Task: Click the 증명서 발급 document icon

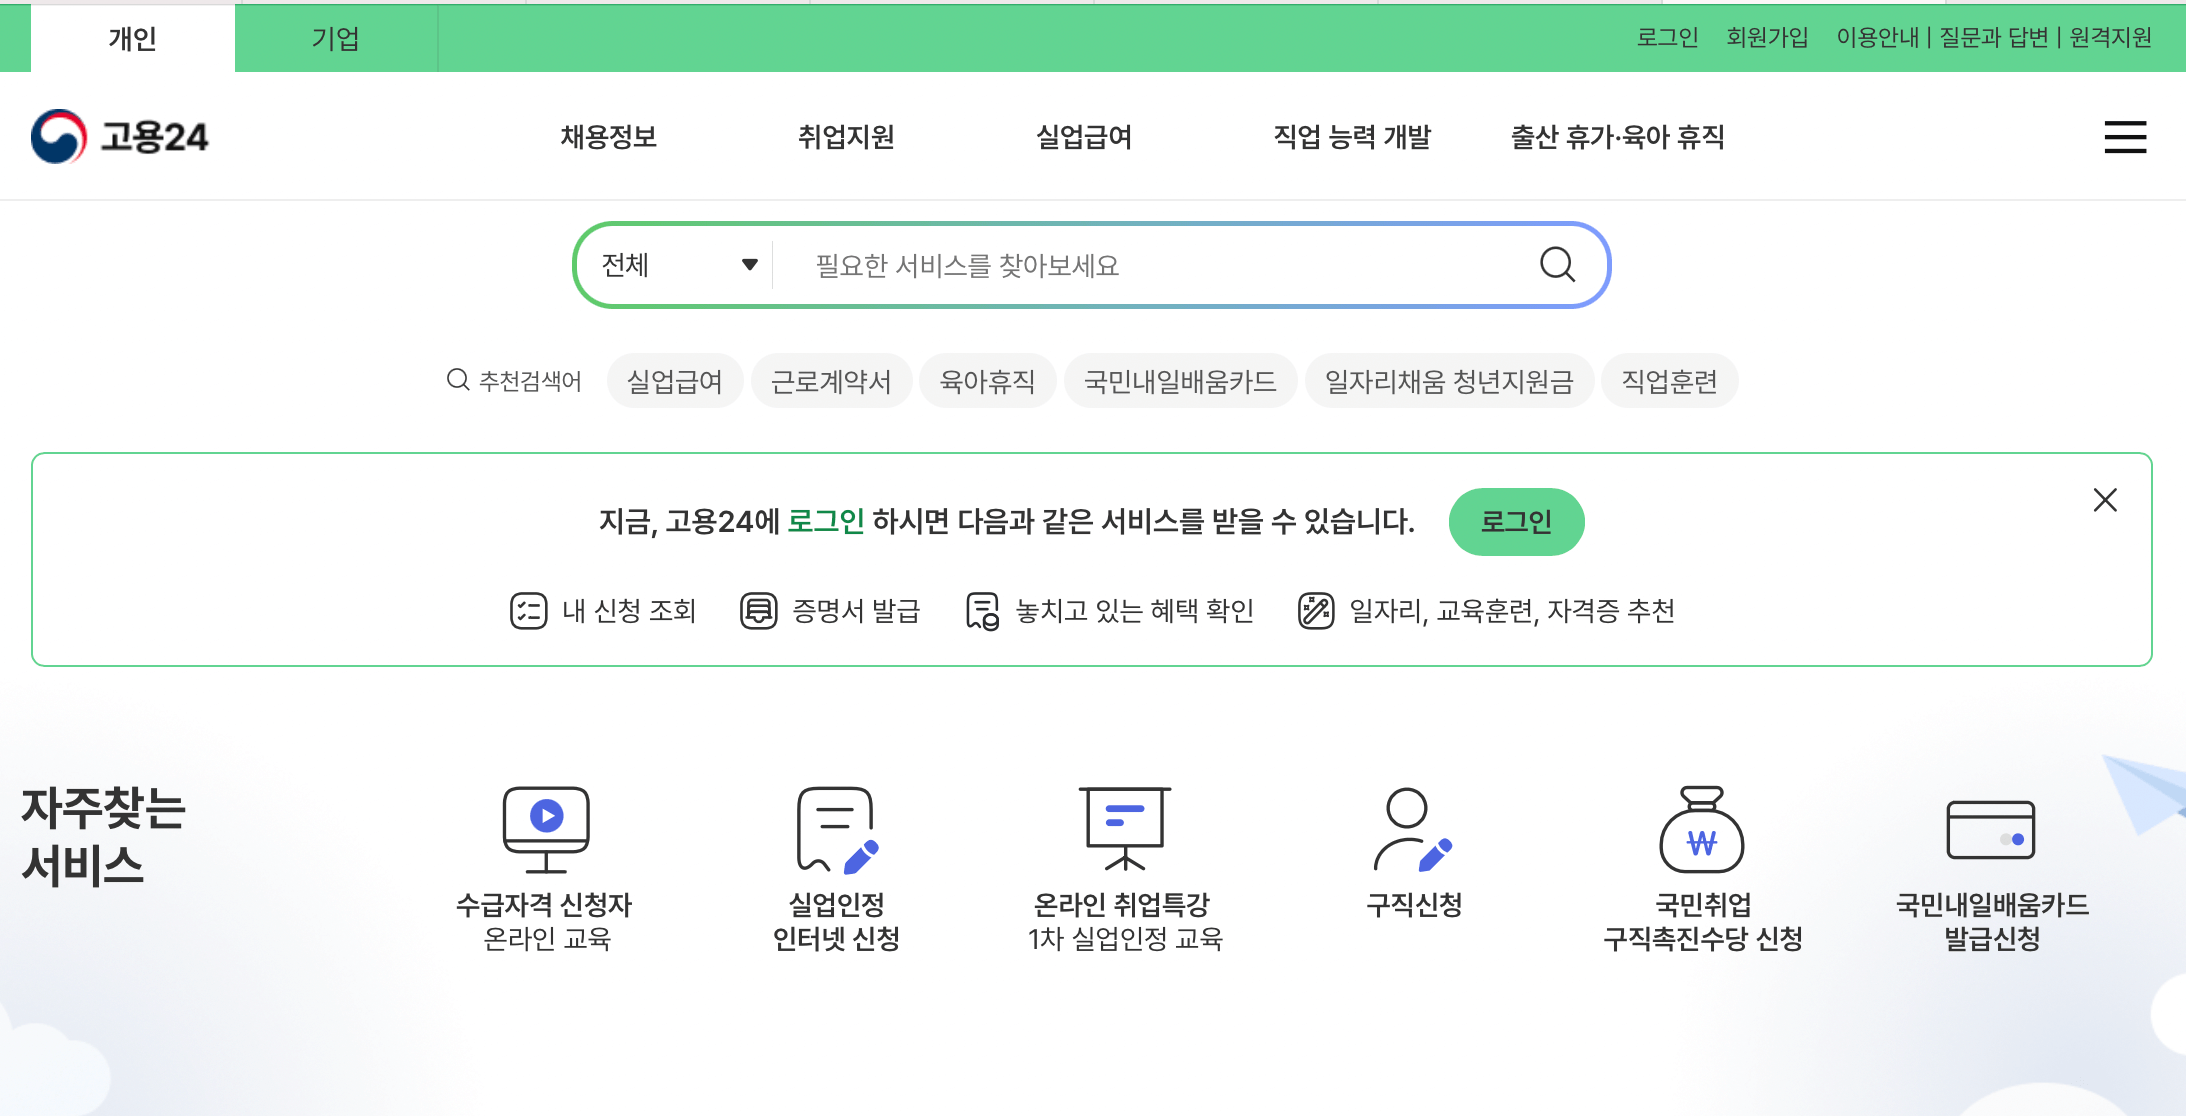Action: 759,610
